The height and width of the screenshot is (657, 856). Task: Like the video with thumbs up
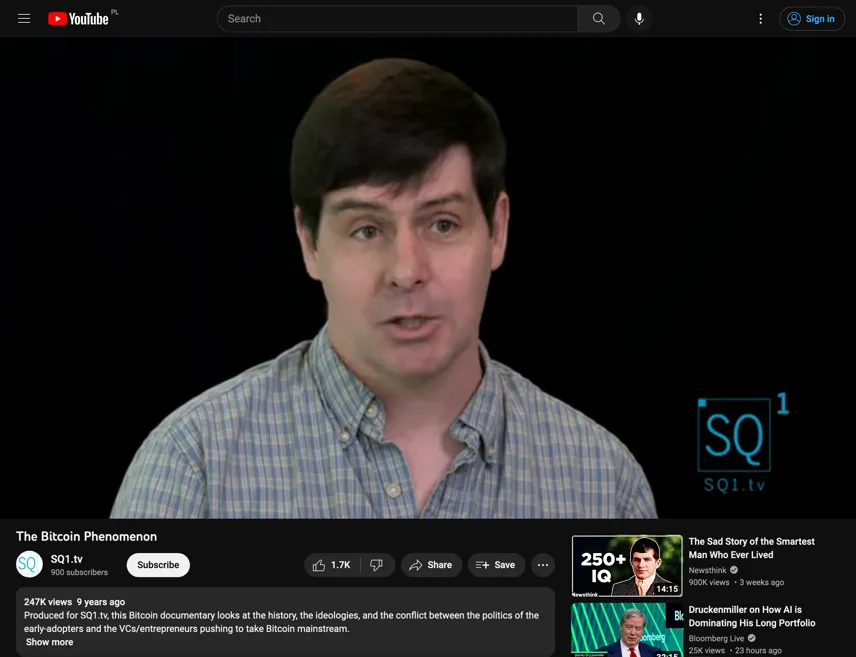(x=332, y=565)
